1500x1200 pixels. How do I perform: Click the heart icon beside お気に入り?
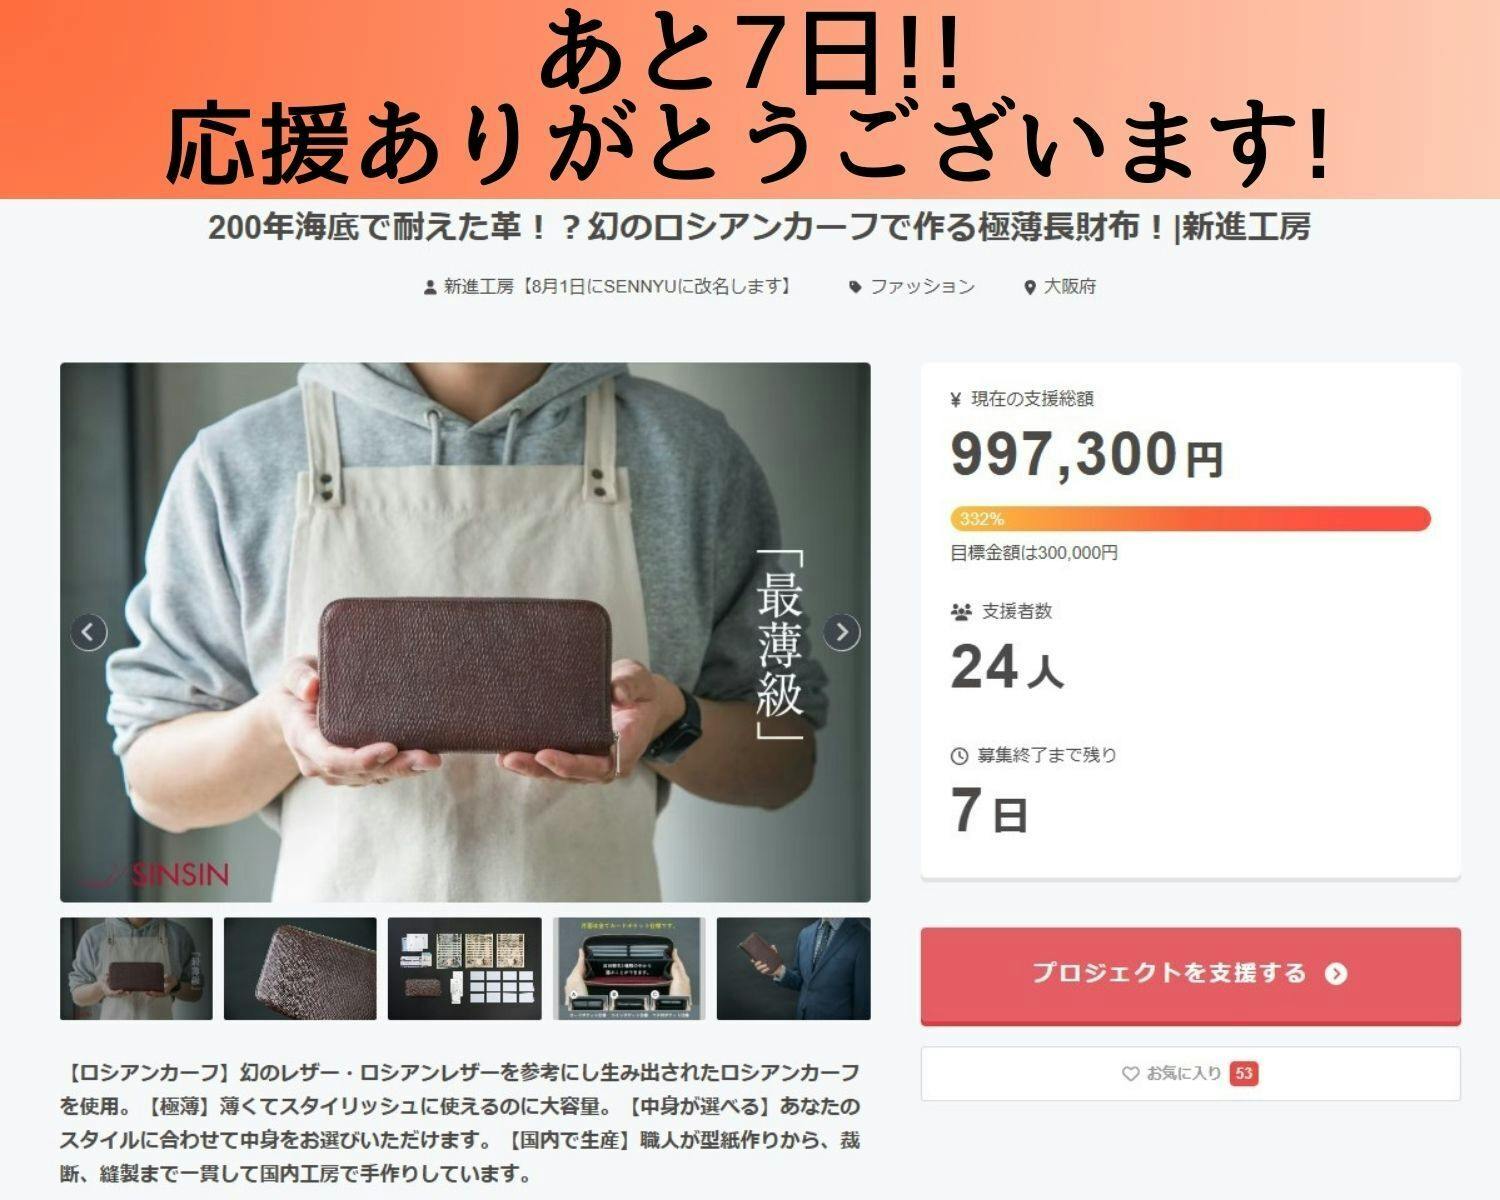1130,1073
